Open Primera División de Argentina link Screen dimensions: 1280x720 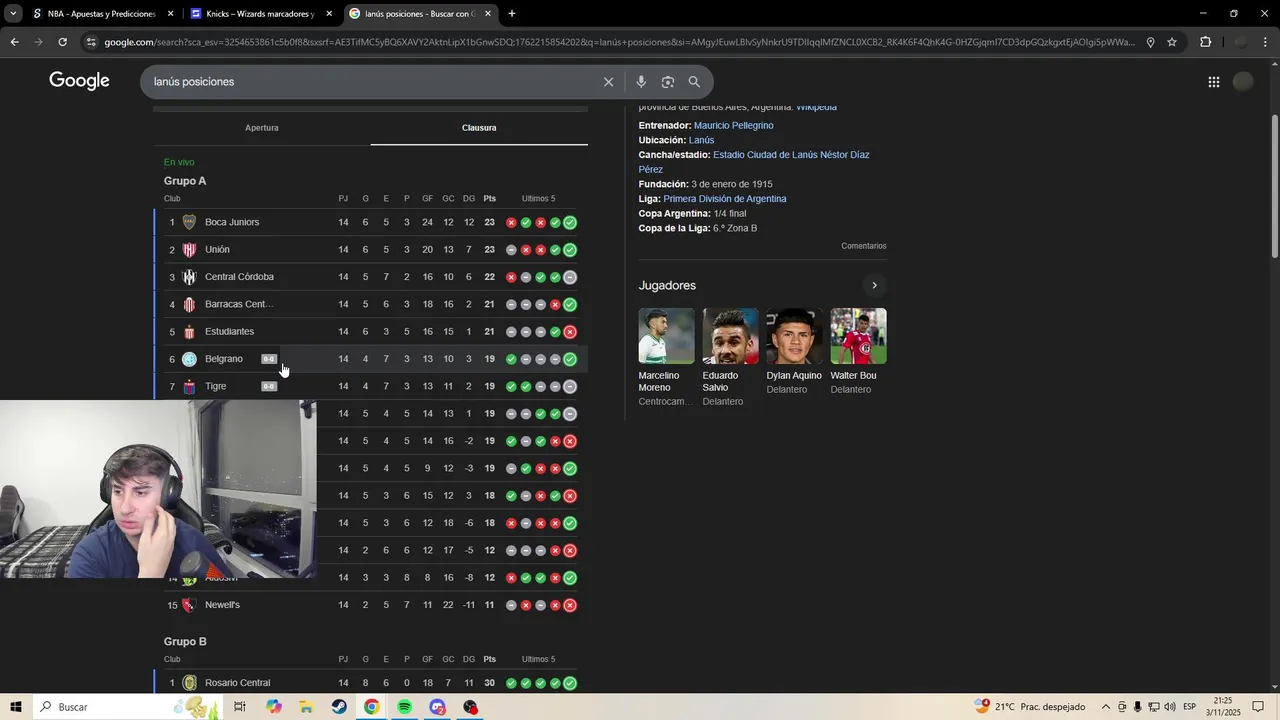(x=725, y=199)
